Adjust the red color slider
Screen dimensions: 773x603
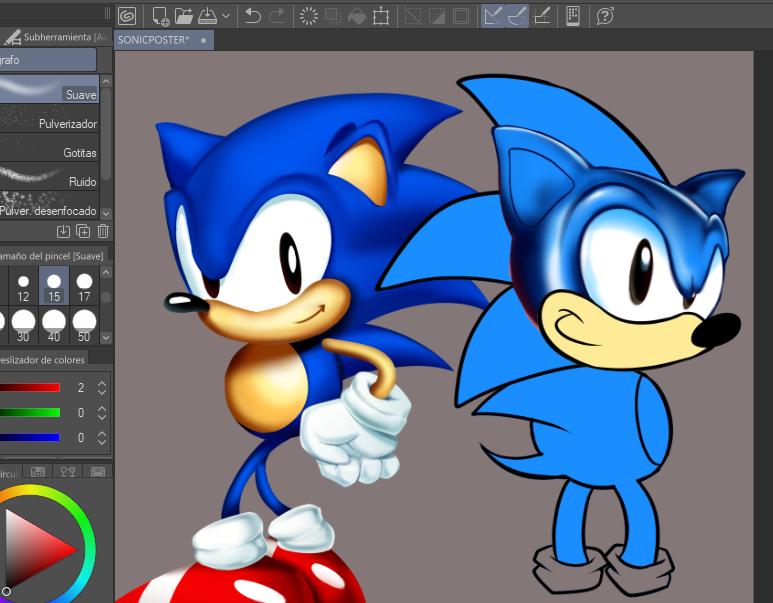coord(30,388)
